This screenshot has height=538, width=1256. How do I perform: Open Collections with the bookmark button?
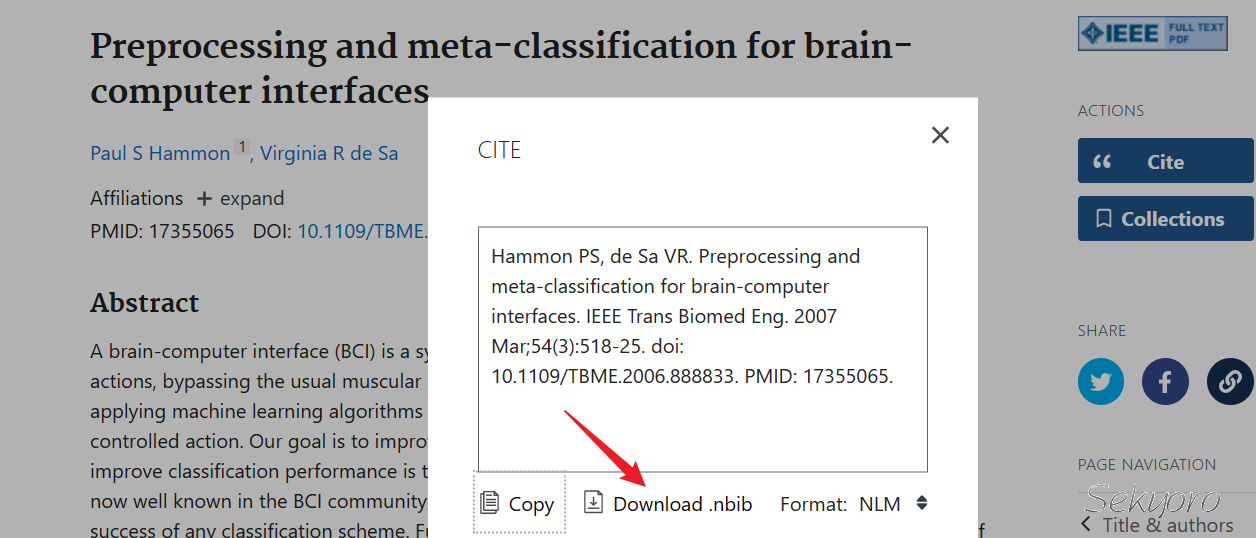(1165, 219)
